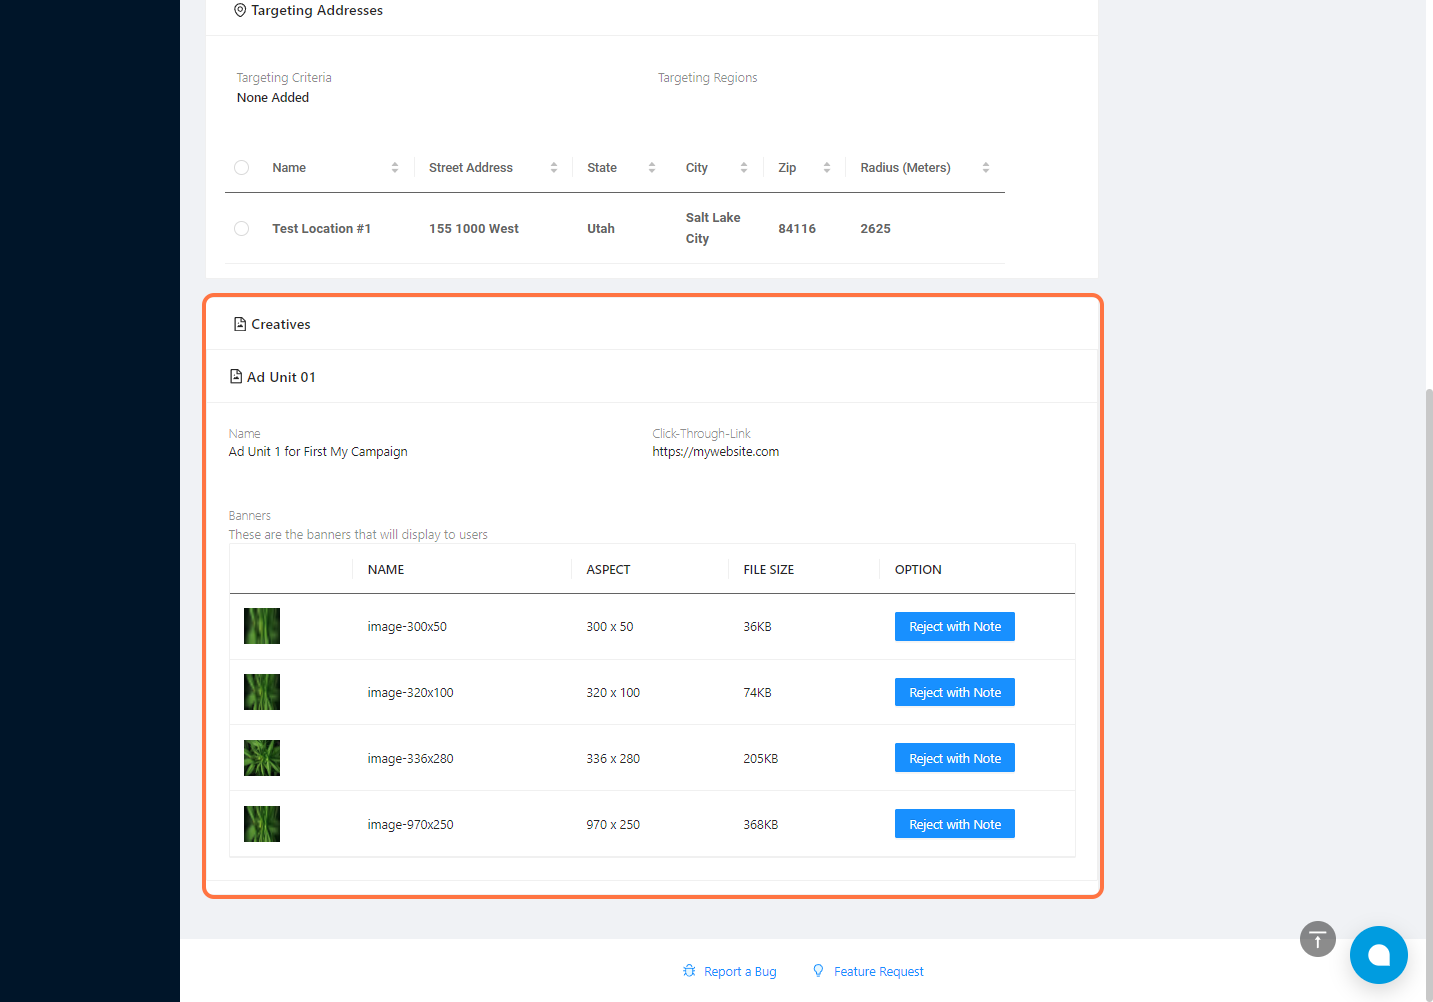Click the None Added targeting criteria value
This screenshot has height=1002, width=1433.
point(273,98)
